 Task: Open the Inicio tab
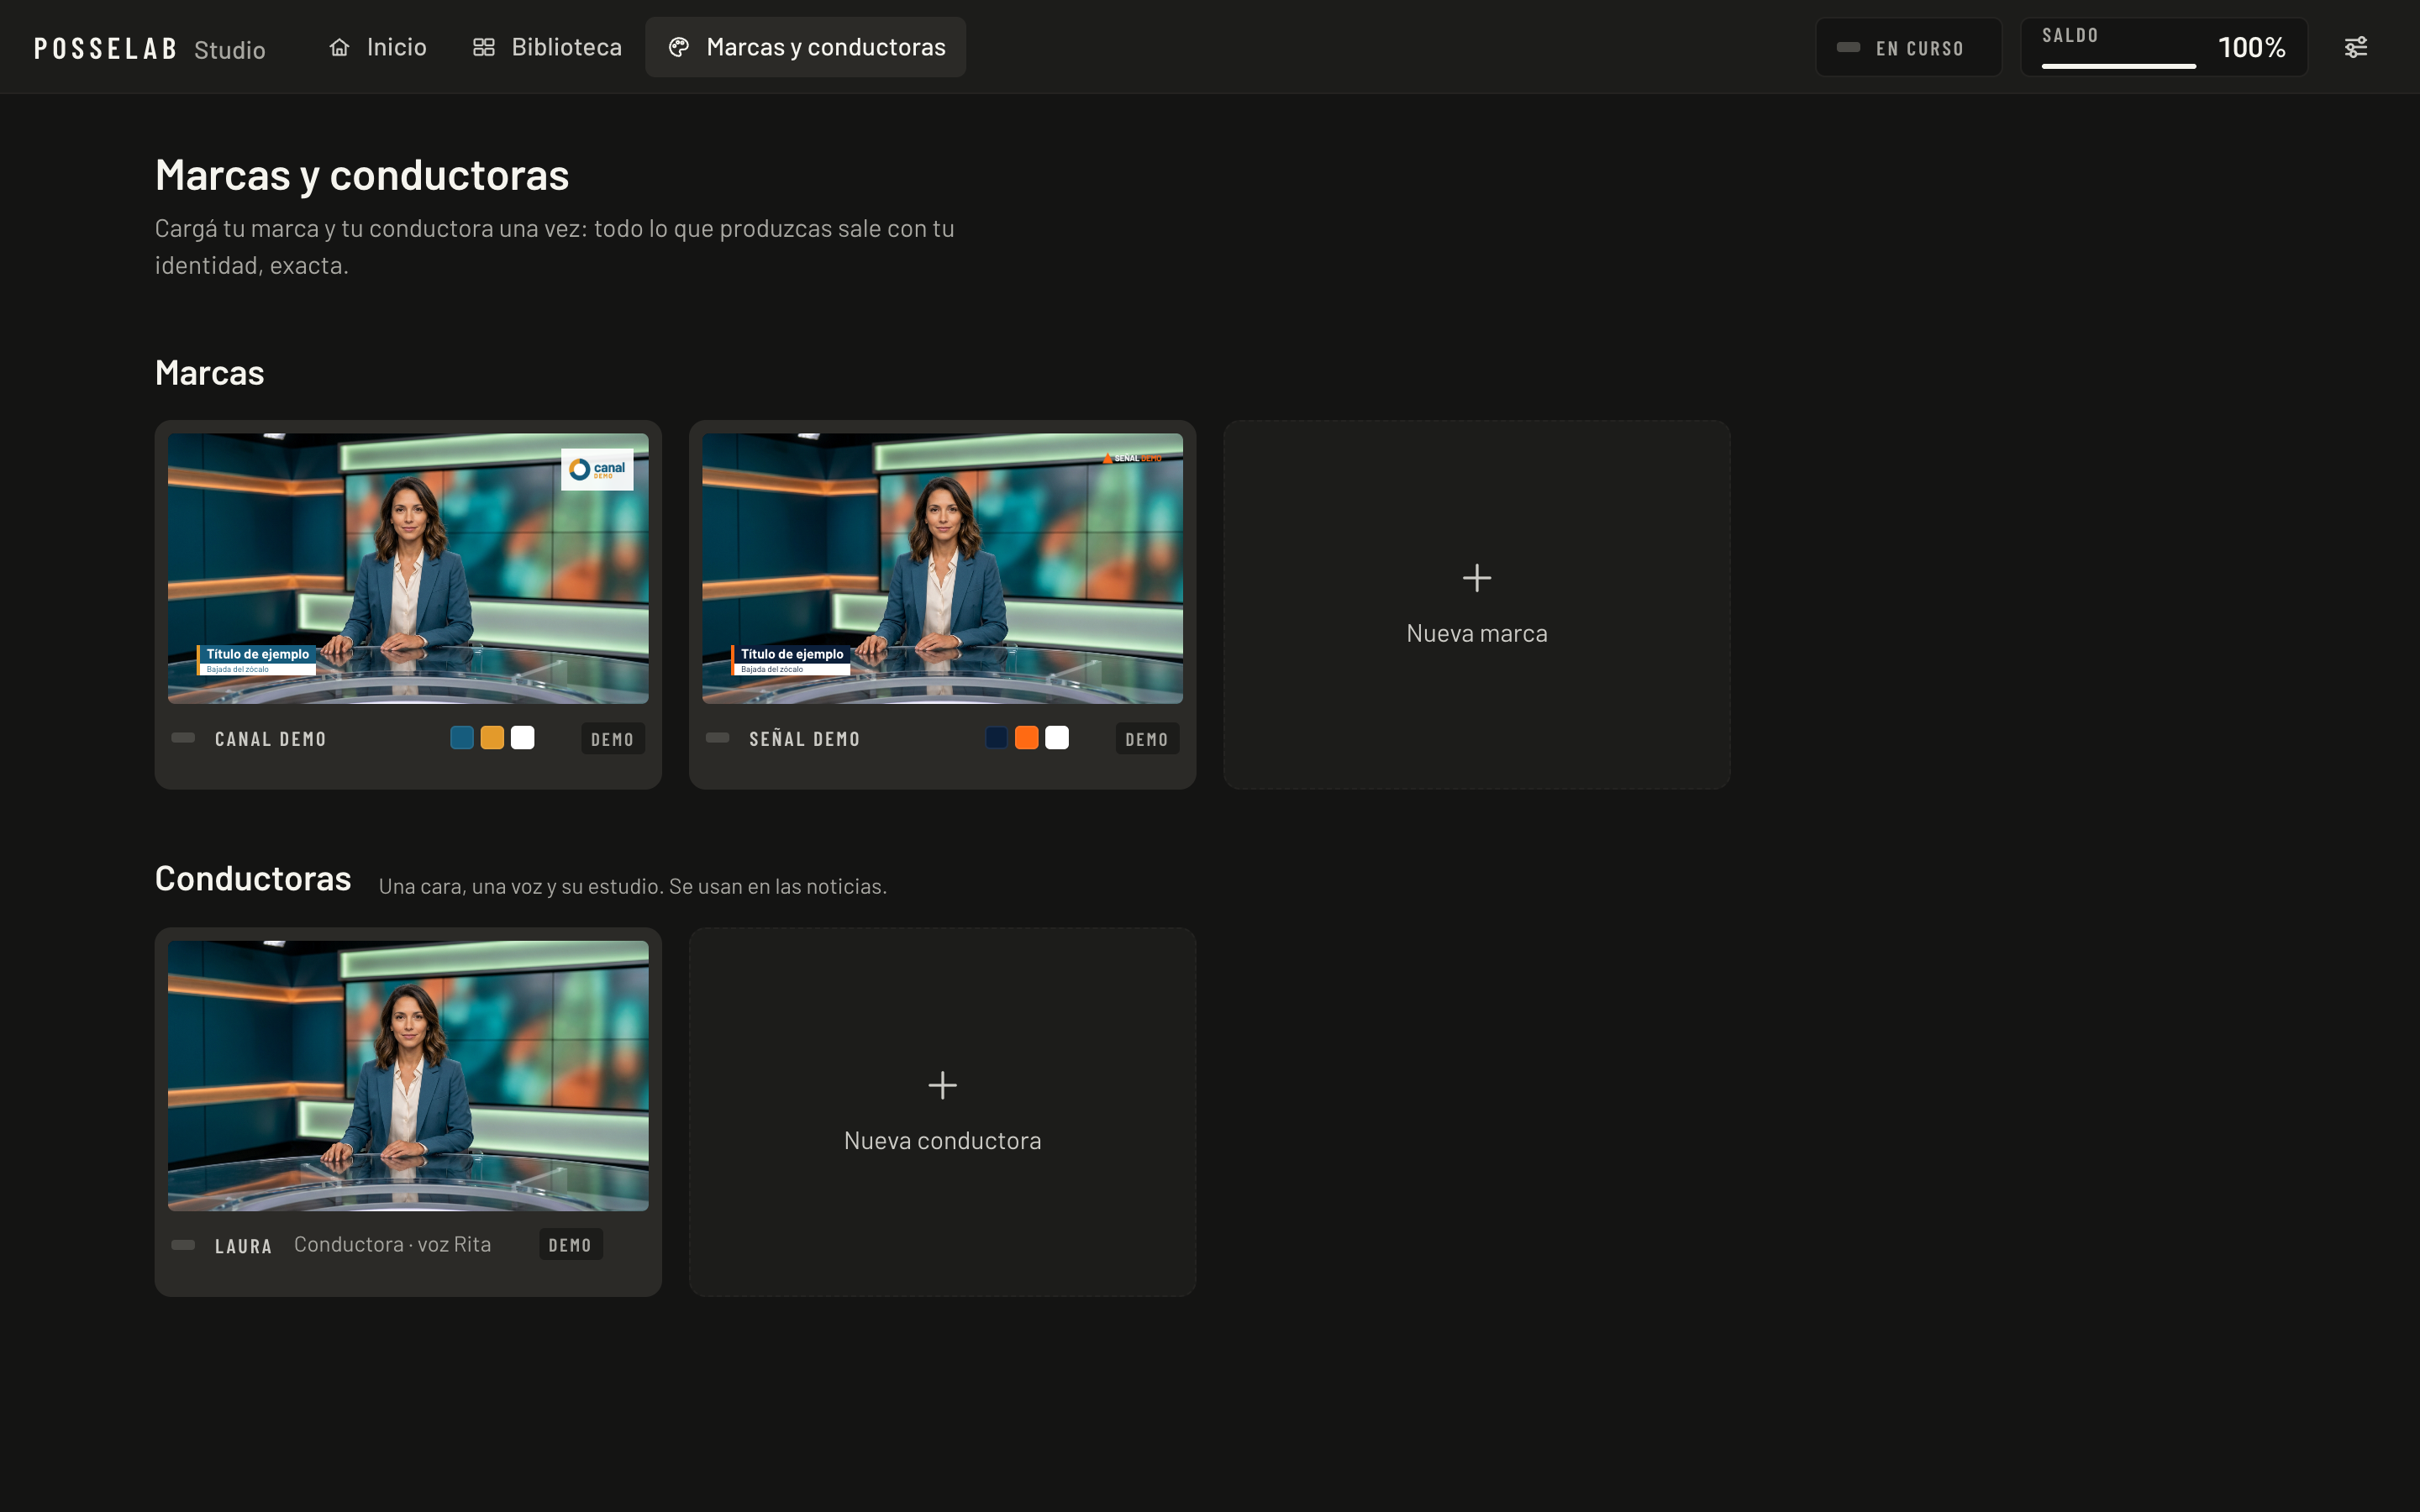point(378,47)
